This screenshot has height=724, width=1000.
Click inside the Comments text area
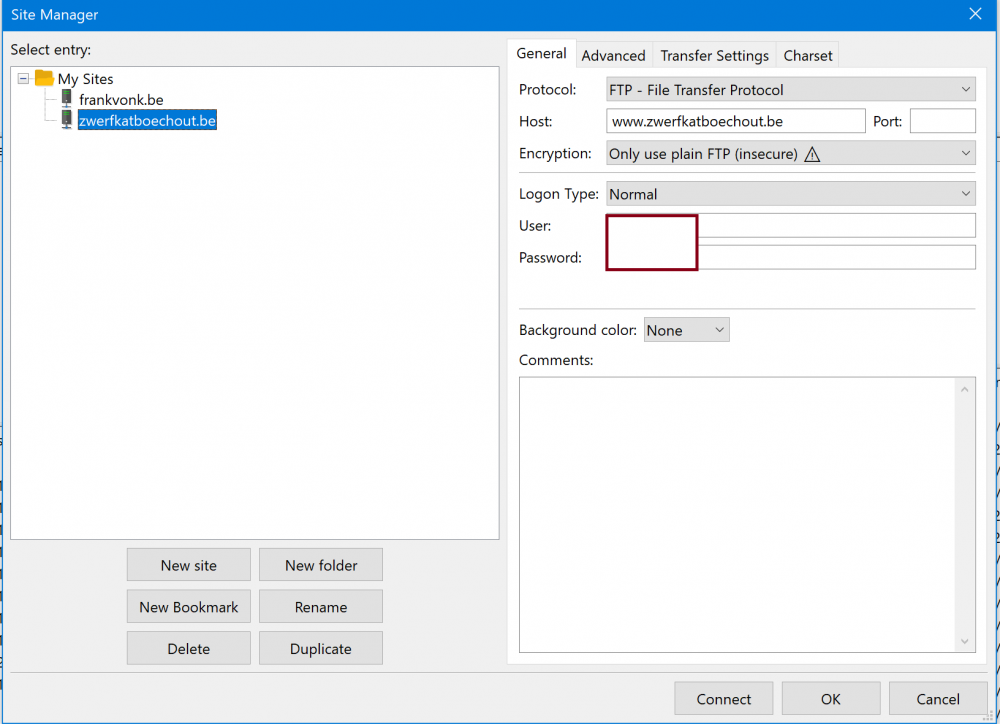pyautogui.click(x=737, y=515)
